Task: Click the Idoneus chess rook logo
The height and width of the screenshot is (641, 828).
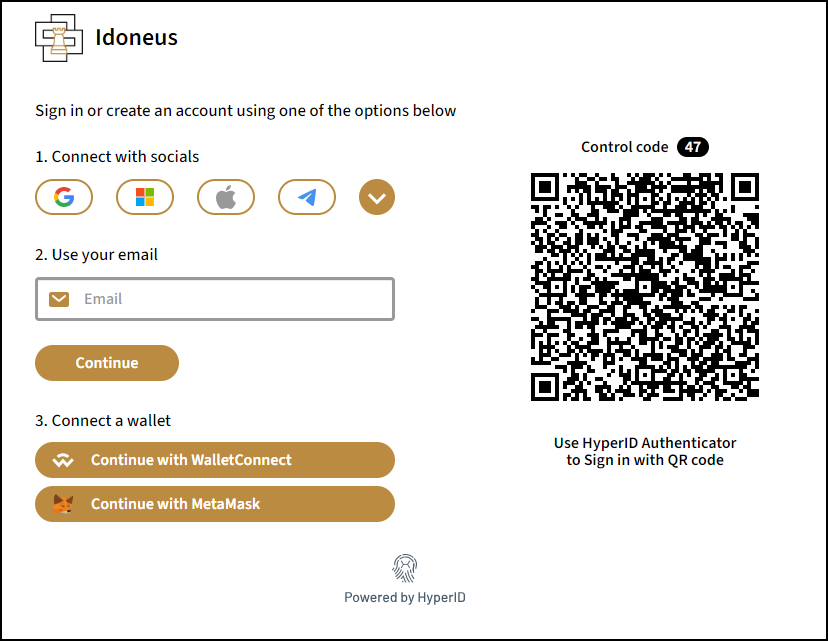Action: pyautogui.click(x=58, y=38)
